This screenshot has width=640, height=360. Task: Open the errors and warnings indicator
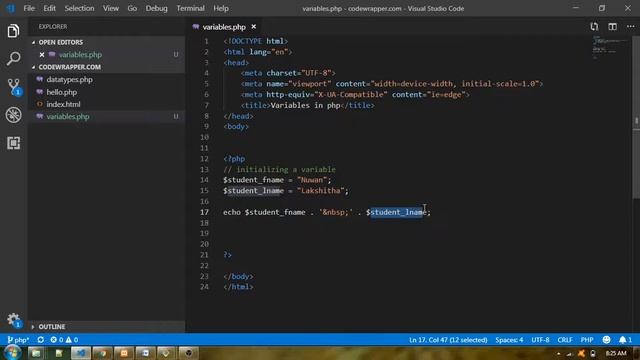click(x=64, y=340)
